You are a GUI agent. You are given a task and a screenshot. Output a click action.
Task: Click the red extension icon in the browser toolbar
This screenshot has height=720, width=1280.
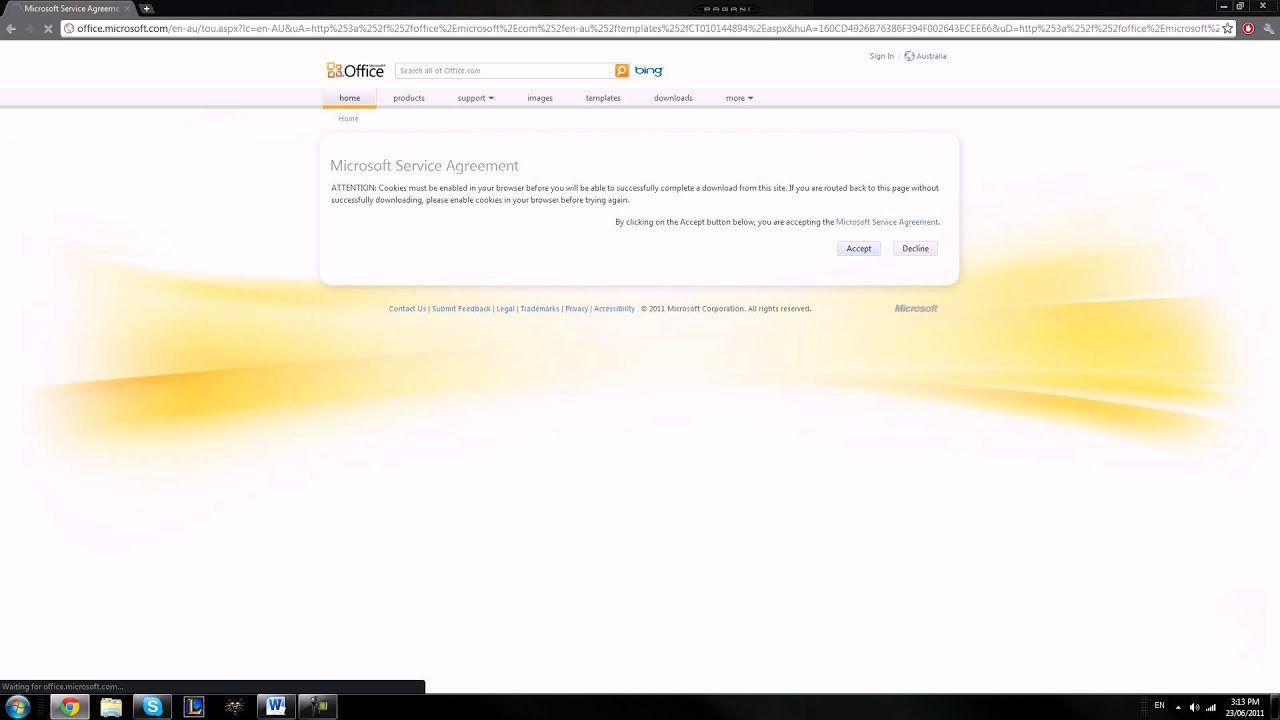[1248, 28]
